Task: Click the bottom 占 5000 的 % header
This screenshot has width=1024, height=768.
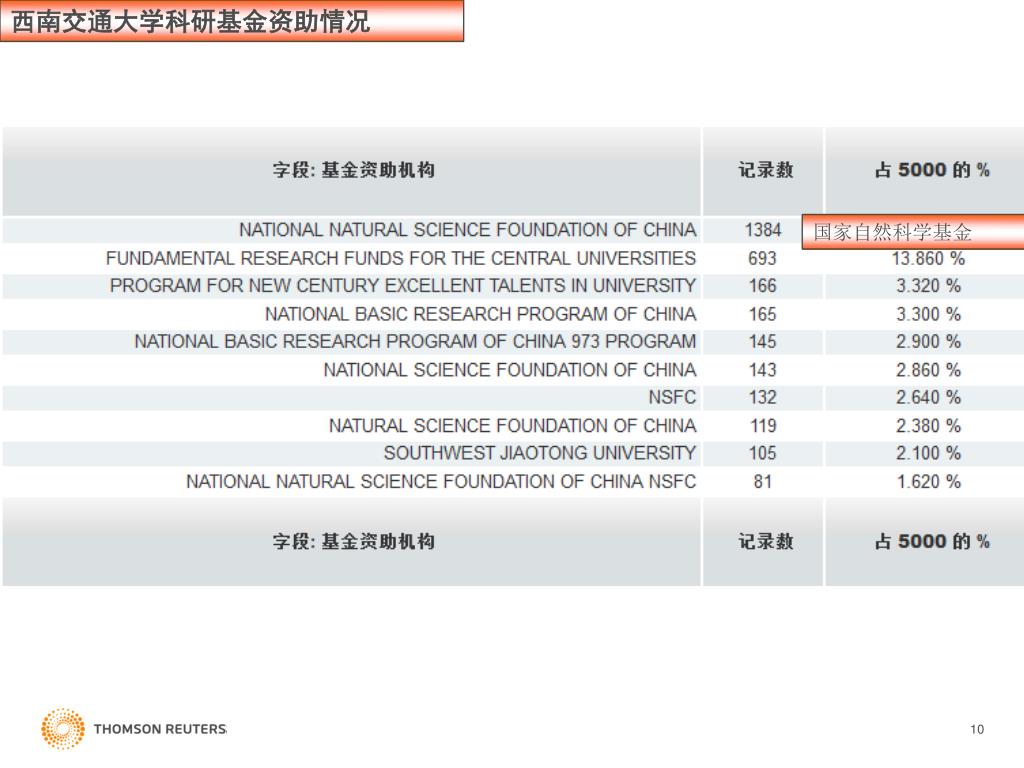Action: pyautogui.click(x=932, y=541)
